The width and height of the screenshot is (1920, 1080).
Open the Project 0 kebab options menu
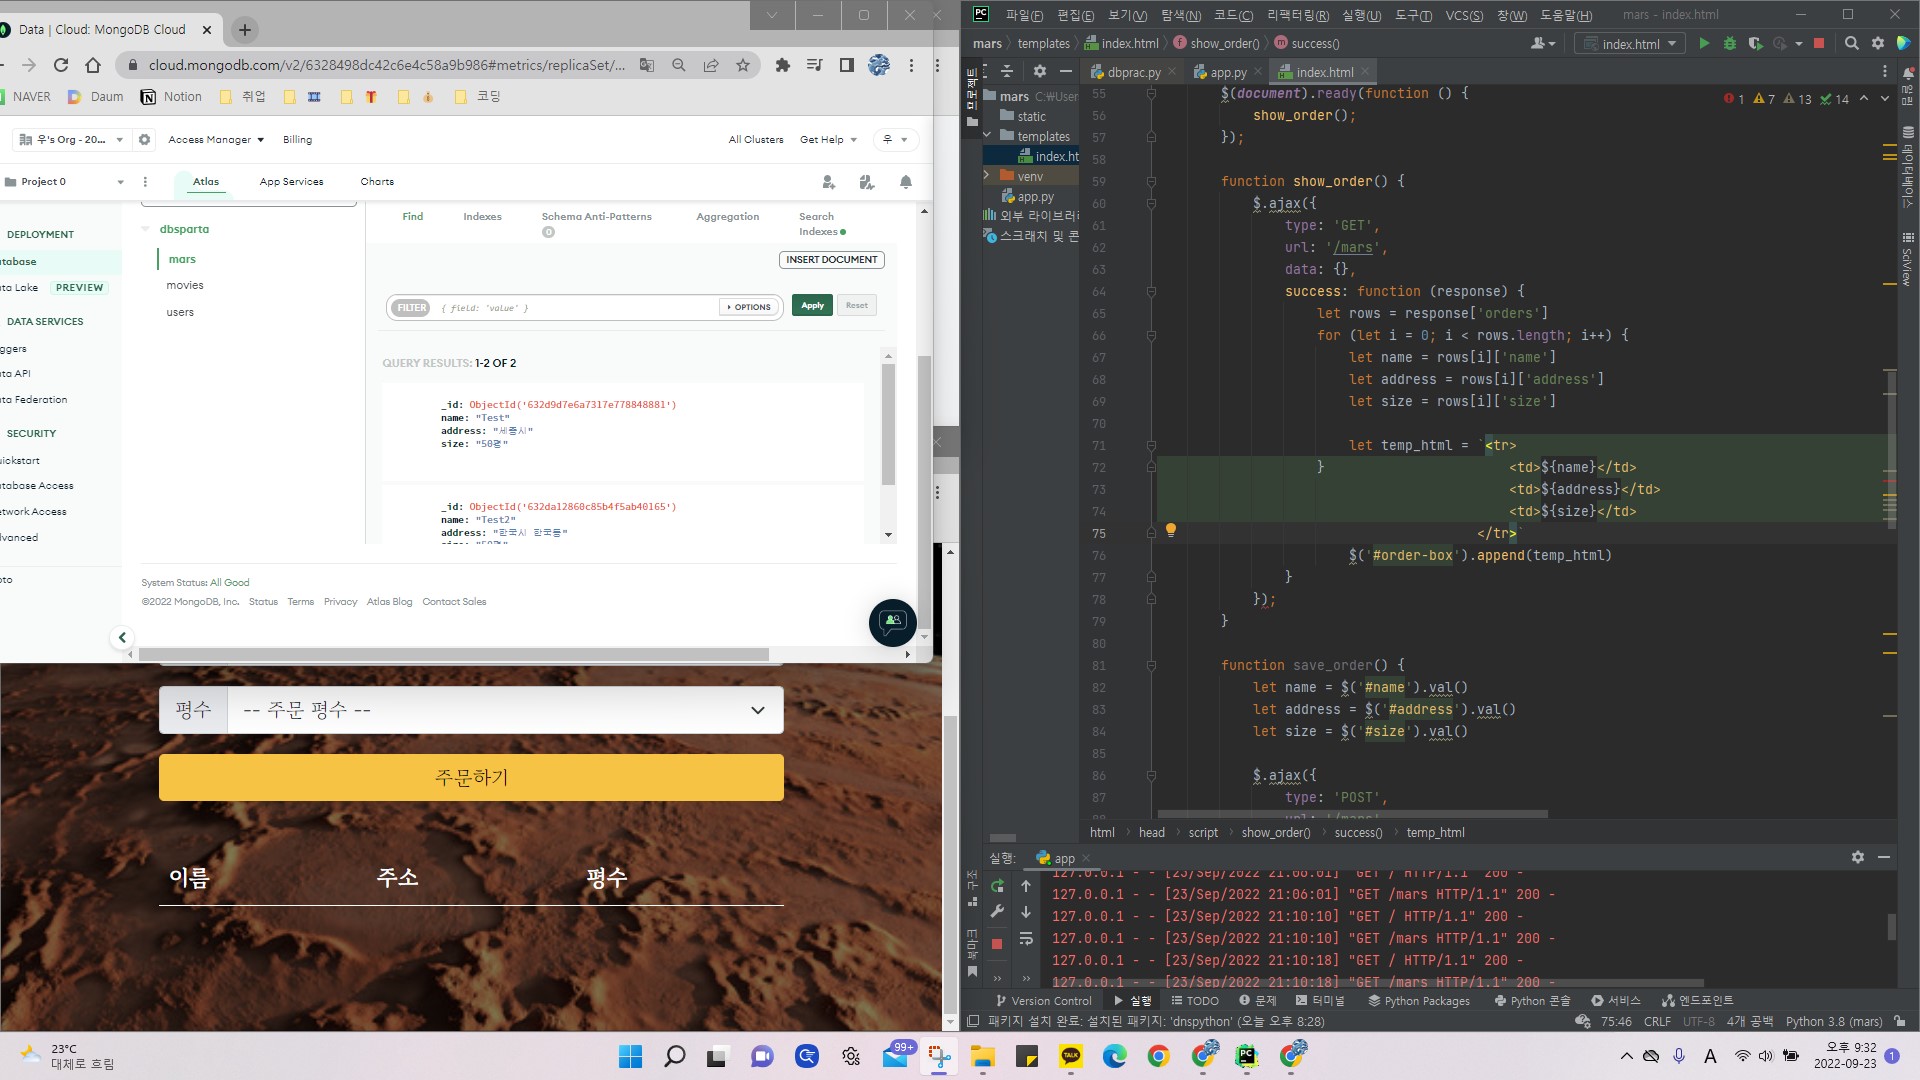click(x=145, y=182)
